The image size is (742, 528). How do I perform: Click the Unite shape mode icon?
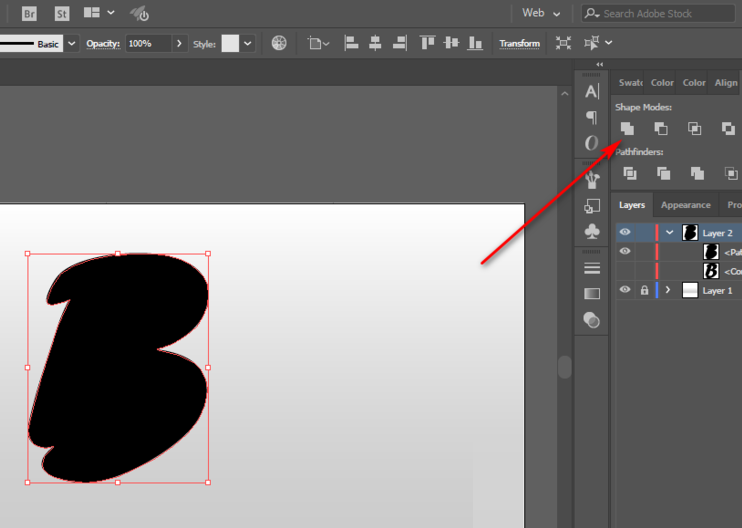[627, 128]
